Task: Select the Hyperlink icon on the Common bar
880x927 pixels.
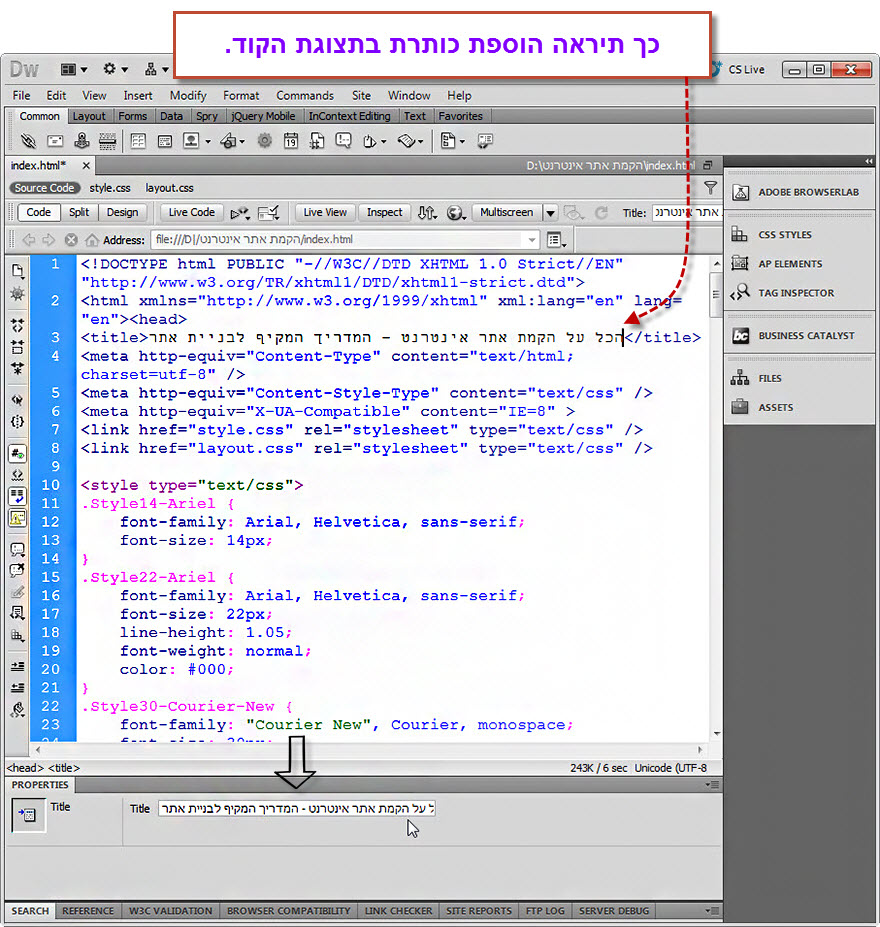Action: (28, 141)
